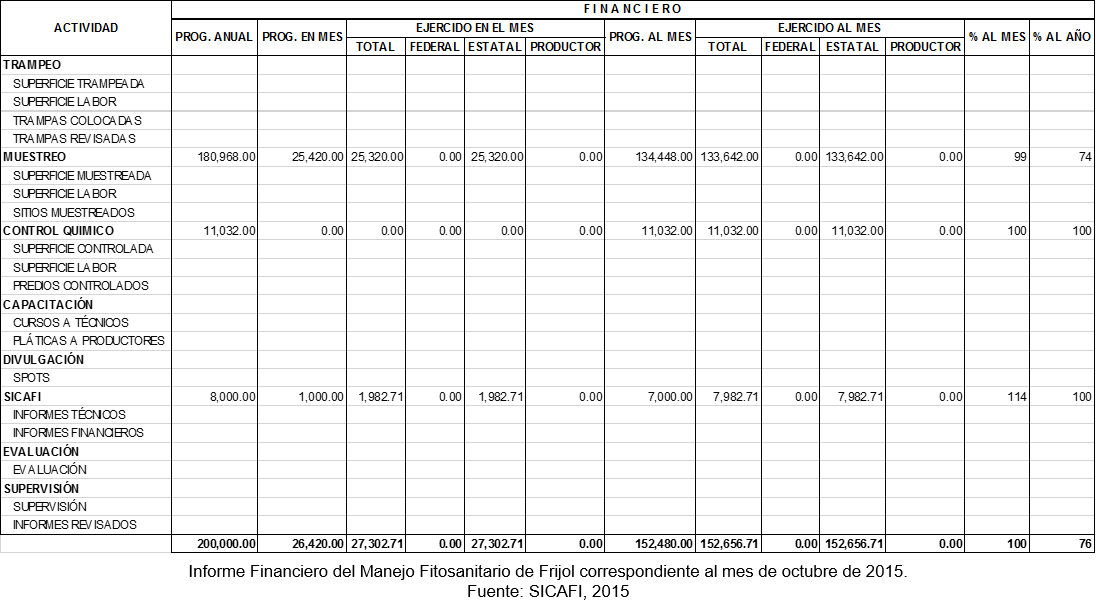
Task: Click MUESTREO exercised total 133,642.00
Action: pyautogui.click(x=729, y=157)
